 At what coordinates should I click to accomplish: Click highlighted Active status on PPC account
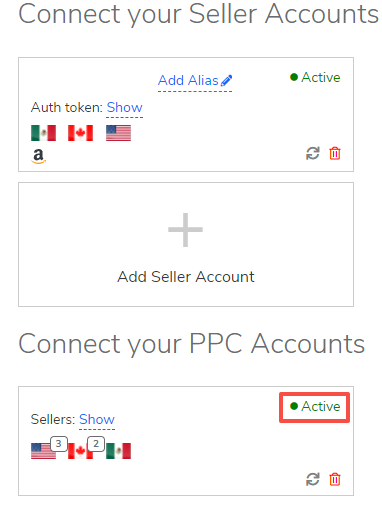click(315, 406)
